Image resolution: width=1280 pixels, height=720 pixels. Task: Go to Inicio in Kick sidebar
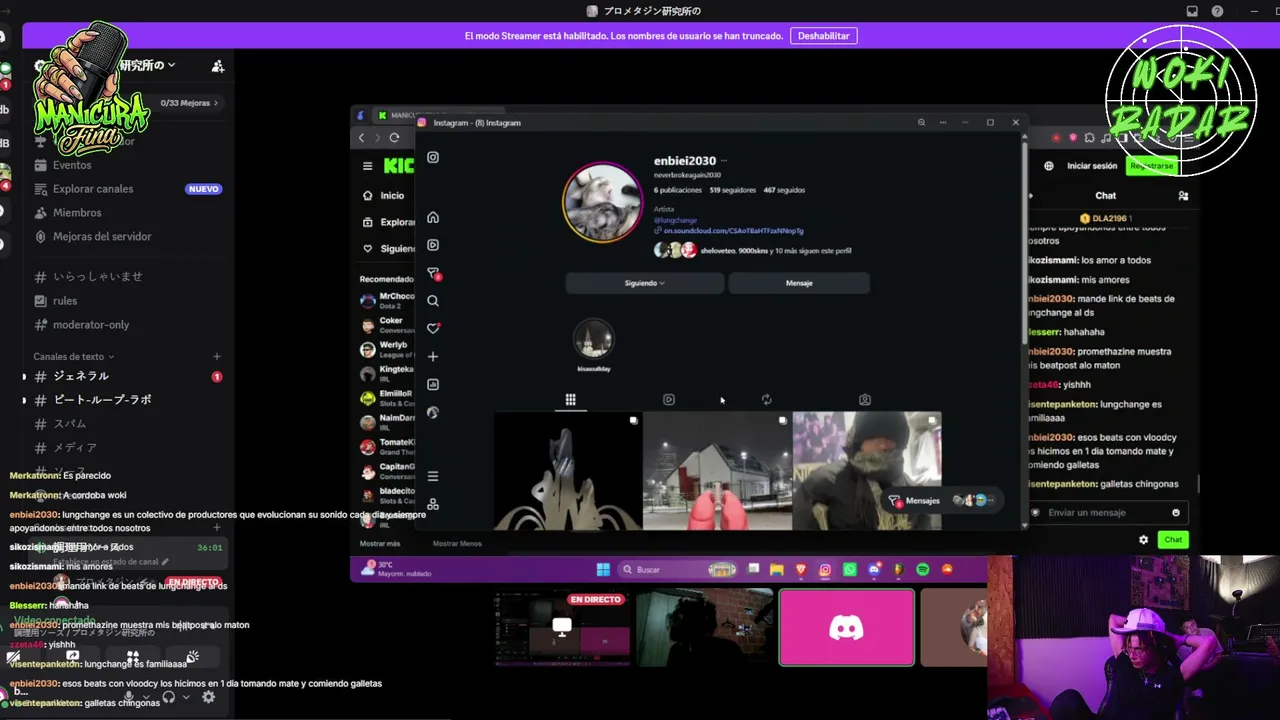click(384, 196)
